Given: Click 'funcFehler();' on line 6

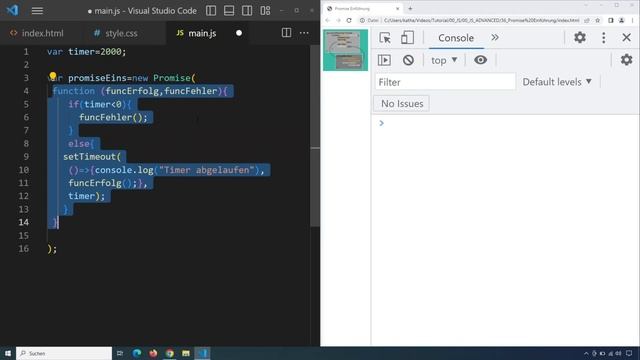Looking at the screenshot, I should tap(113, 117).
